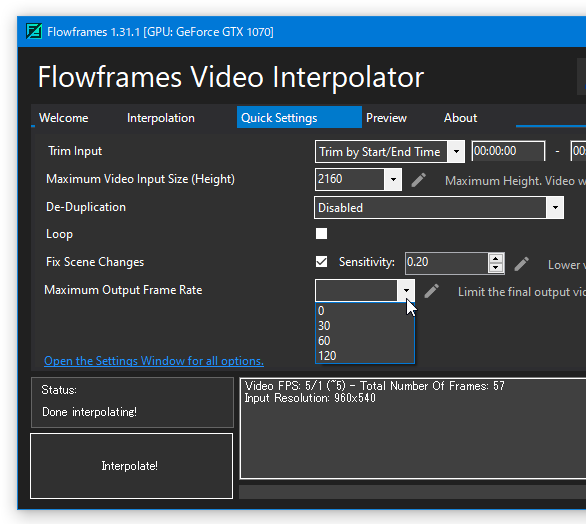This screenshot has height=524, width=586.
Task: Click the progress bar below the log
Action: tap(412, 492)
